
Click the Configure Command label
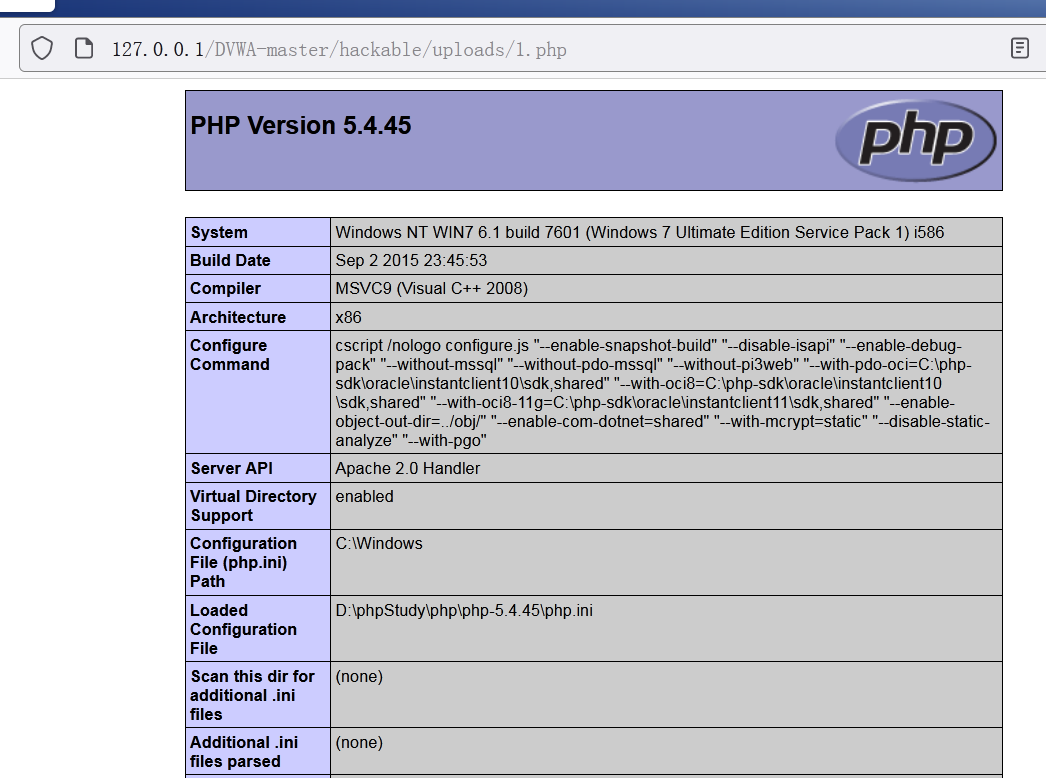pos(229,355)
